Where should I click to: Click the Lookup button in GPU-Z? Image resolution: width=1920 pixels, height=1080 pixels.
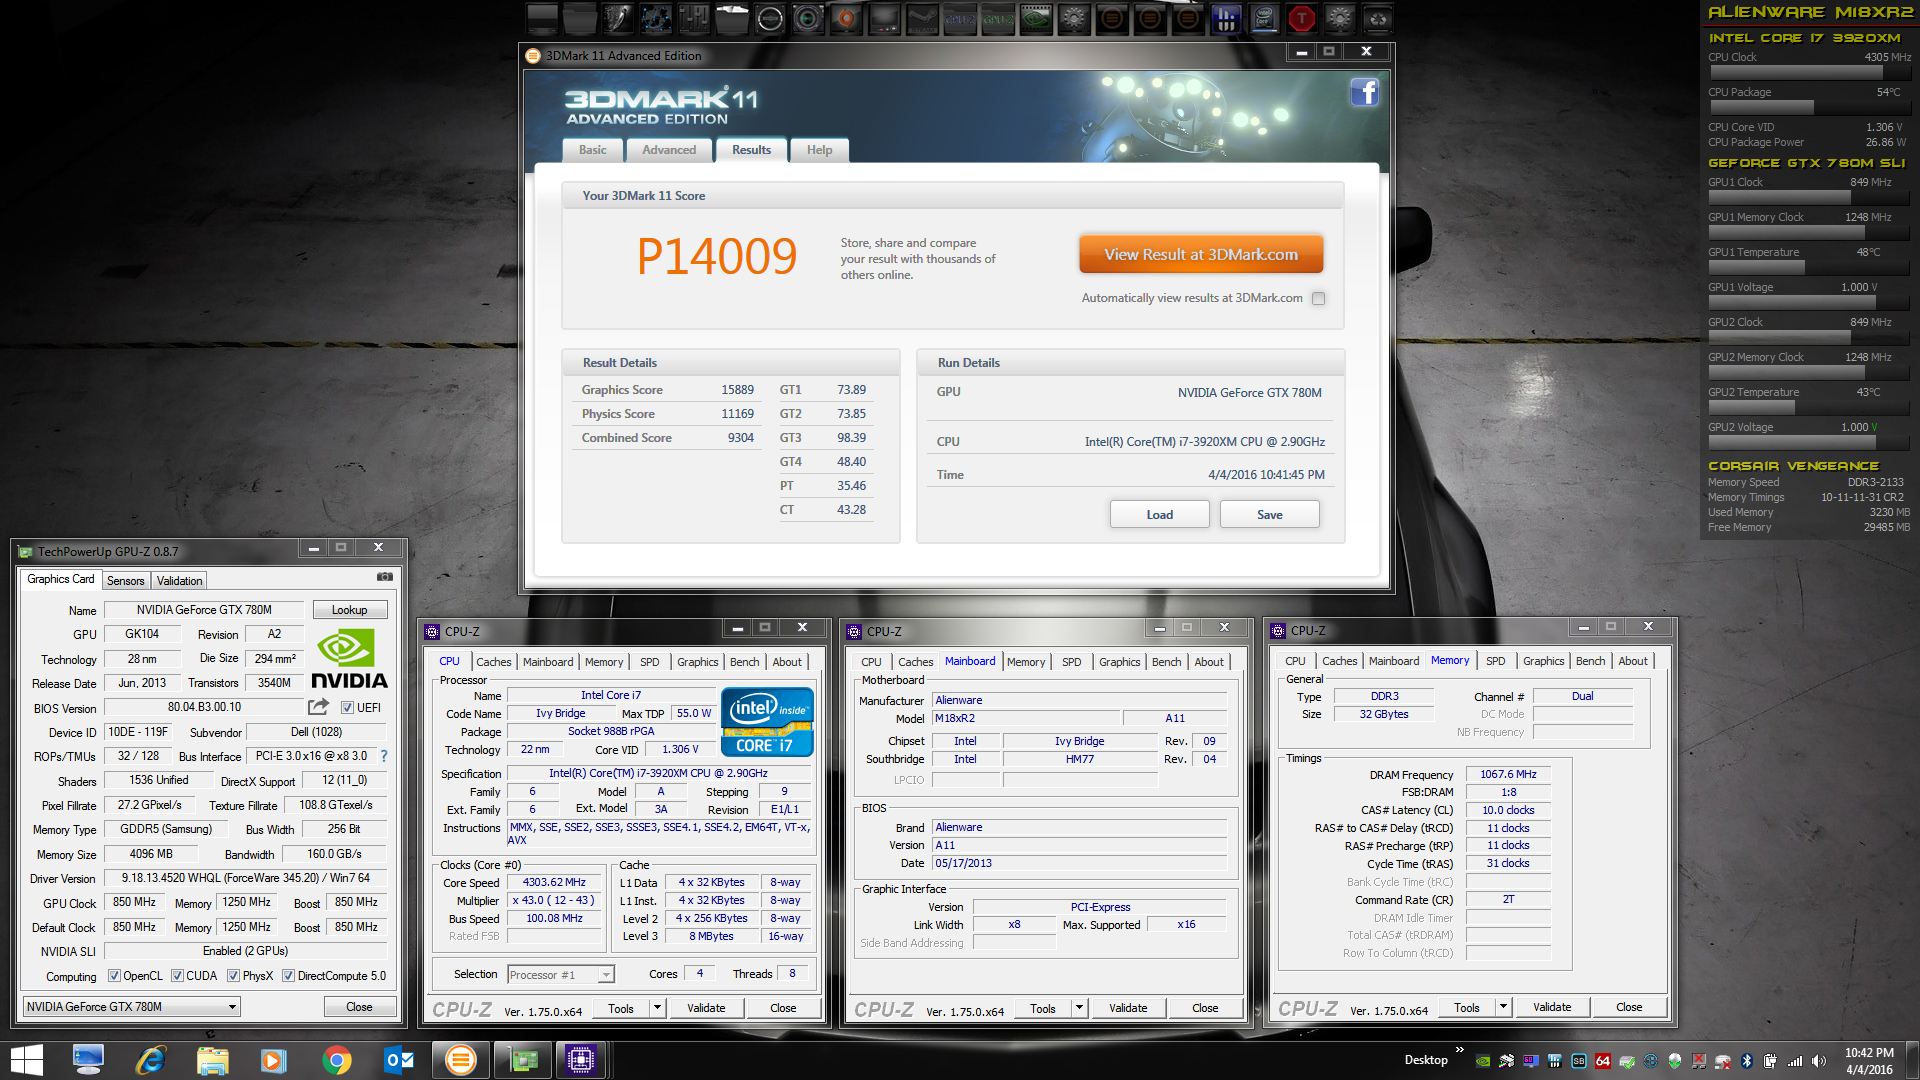point(349,610)
